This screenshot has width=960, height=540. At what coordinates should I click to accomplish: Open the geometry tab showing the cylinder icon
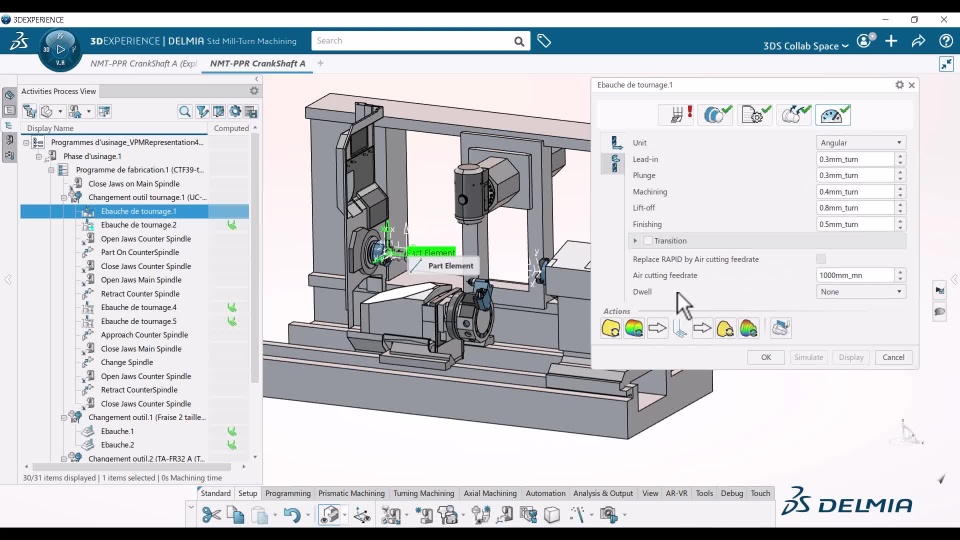[x=716, y=114]
